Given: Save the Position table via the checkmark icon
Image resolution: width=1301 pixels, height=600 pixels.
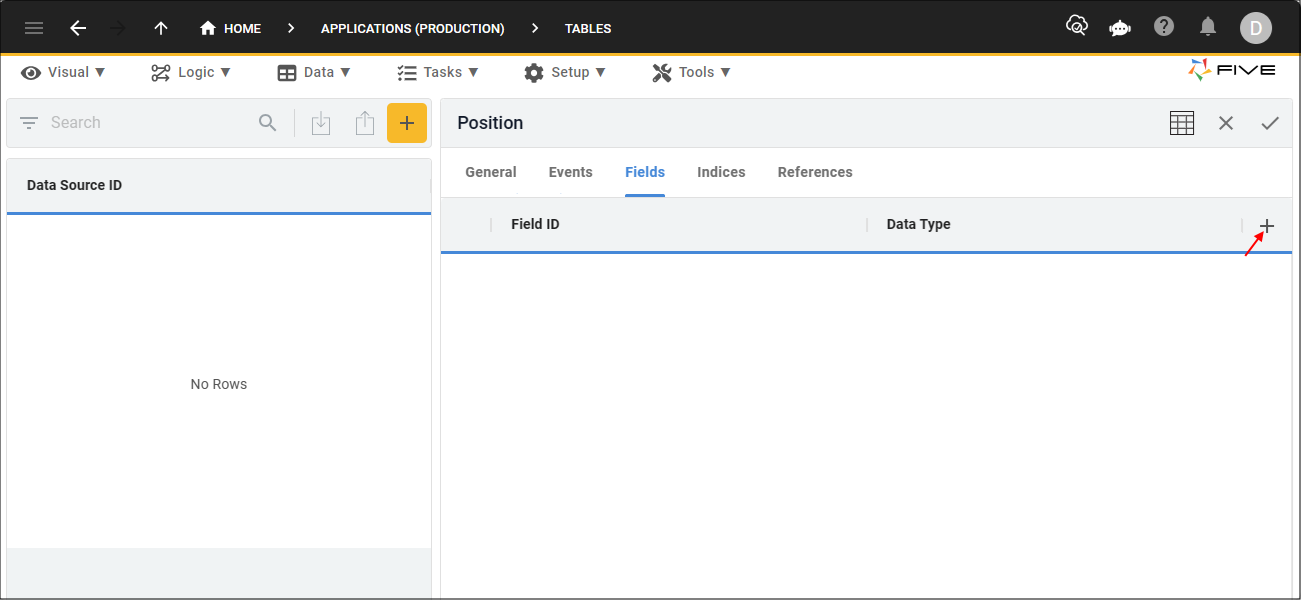Looking at the screenshot, I should (x=1270, y=122).
